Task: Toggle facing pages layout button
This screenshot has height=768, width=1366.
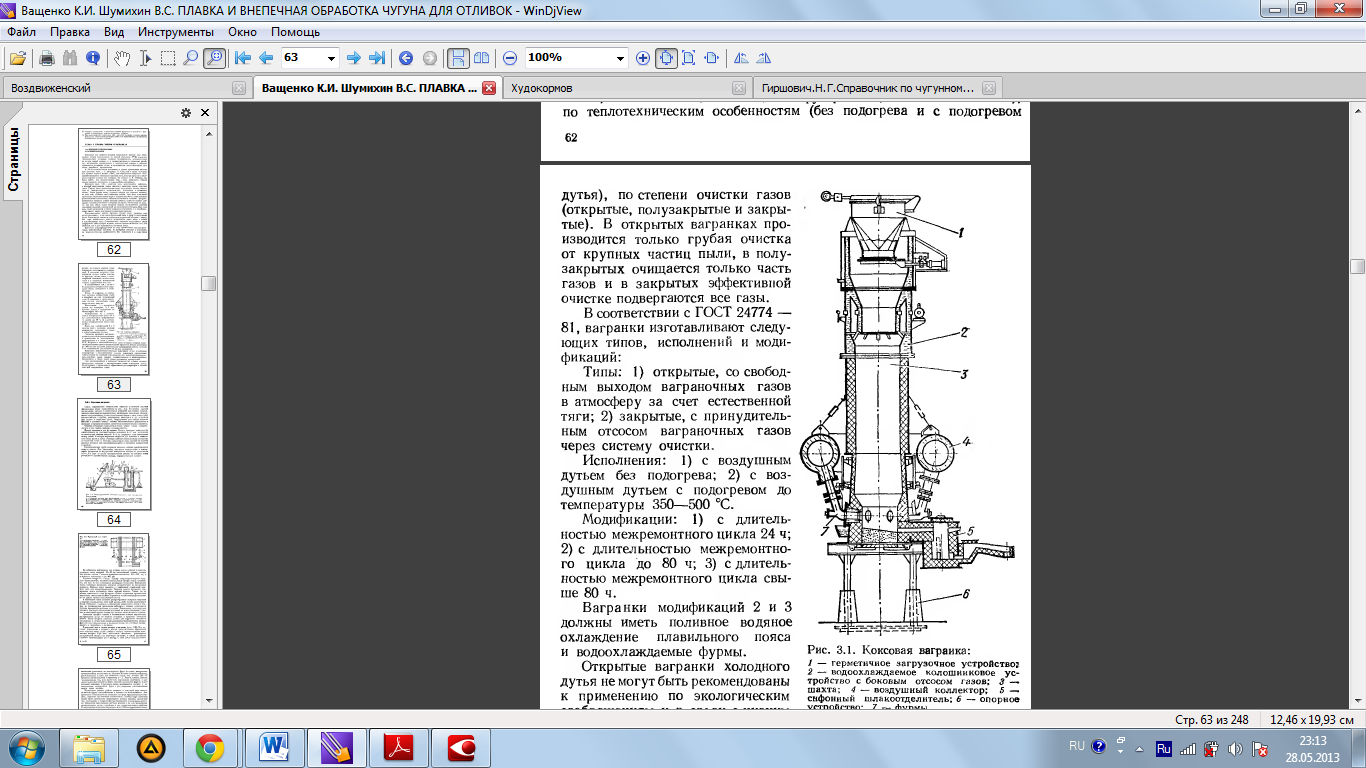Action: [482, 58]
